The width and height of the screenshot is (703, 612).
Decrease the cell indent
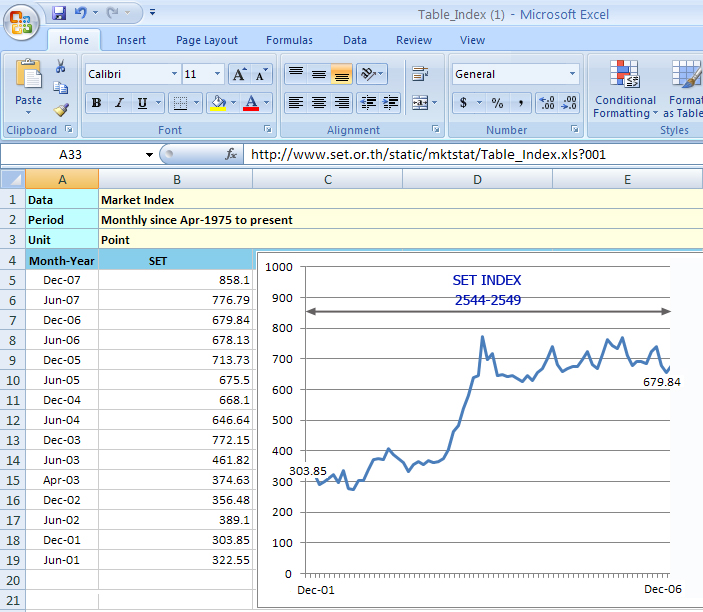pyautogui.click(x=368, y=103)
